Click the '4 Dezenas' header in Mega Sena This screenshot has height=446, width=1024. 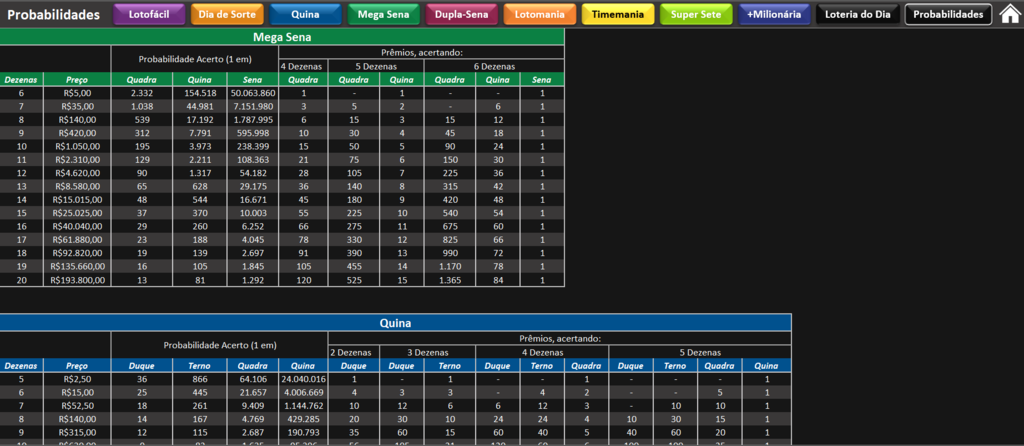click(x=304, y=66)
